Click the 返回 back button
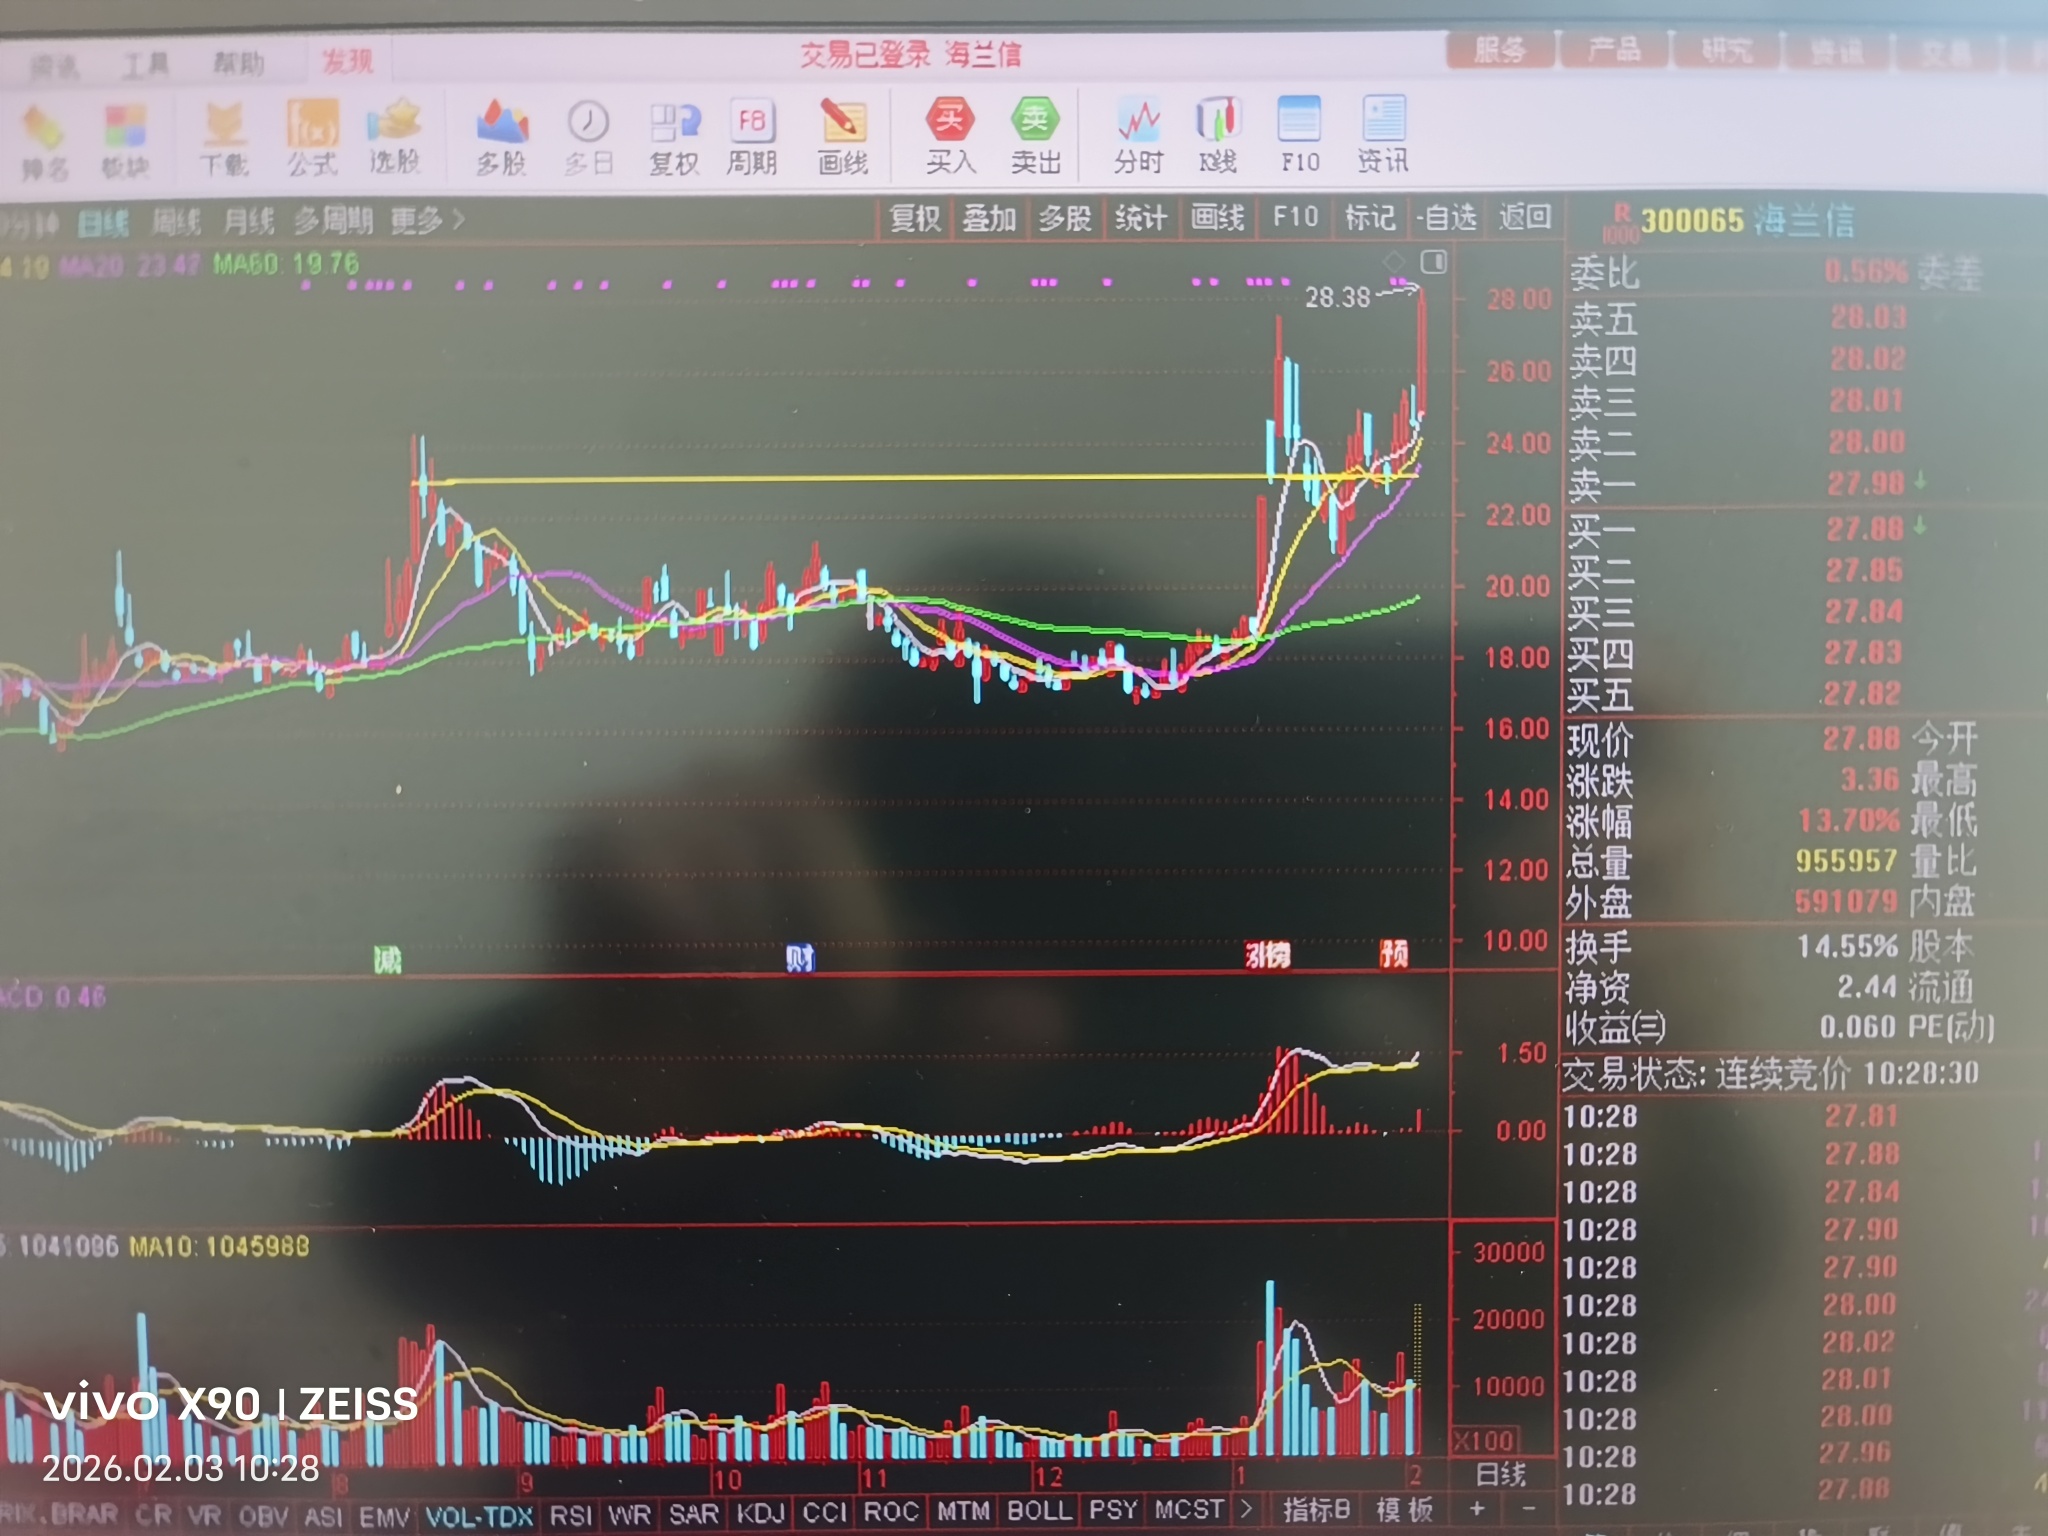This screenshot has width=2048, height=1536. [x=1524, y=216]
